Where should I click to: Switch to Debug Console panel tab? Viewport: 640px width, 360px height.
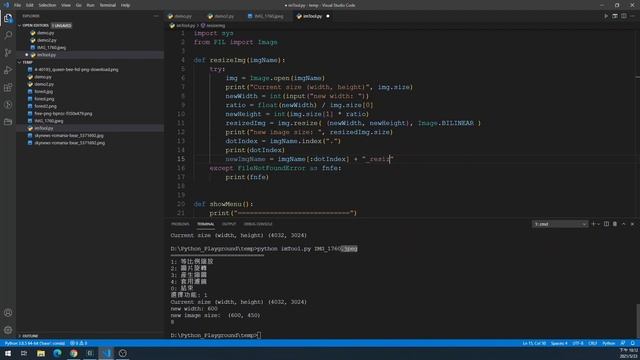point(258,224)
